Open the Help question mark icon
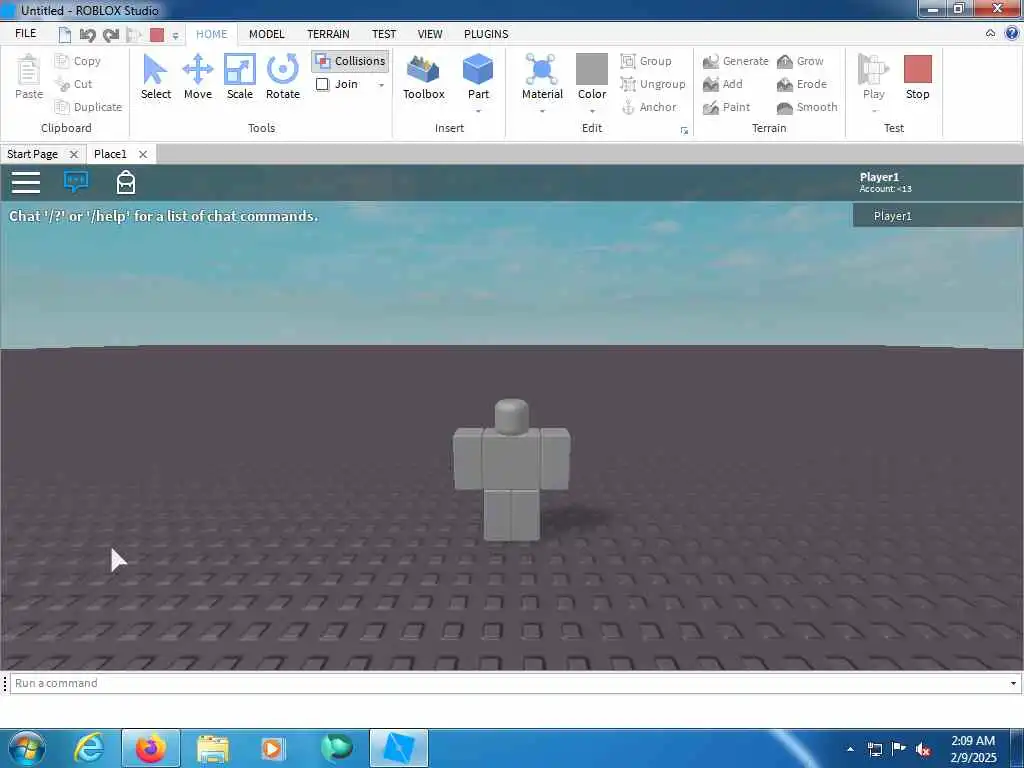The image size is (1024, 768). click(x=1012, y=33)
